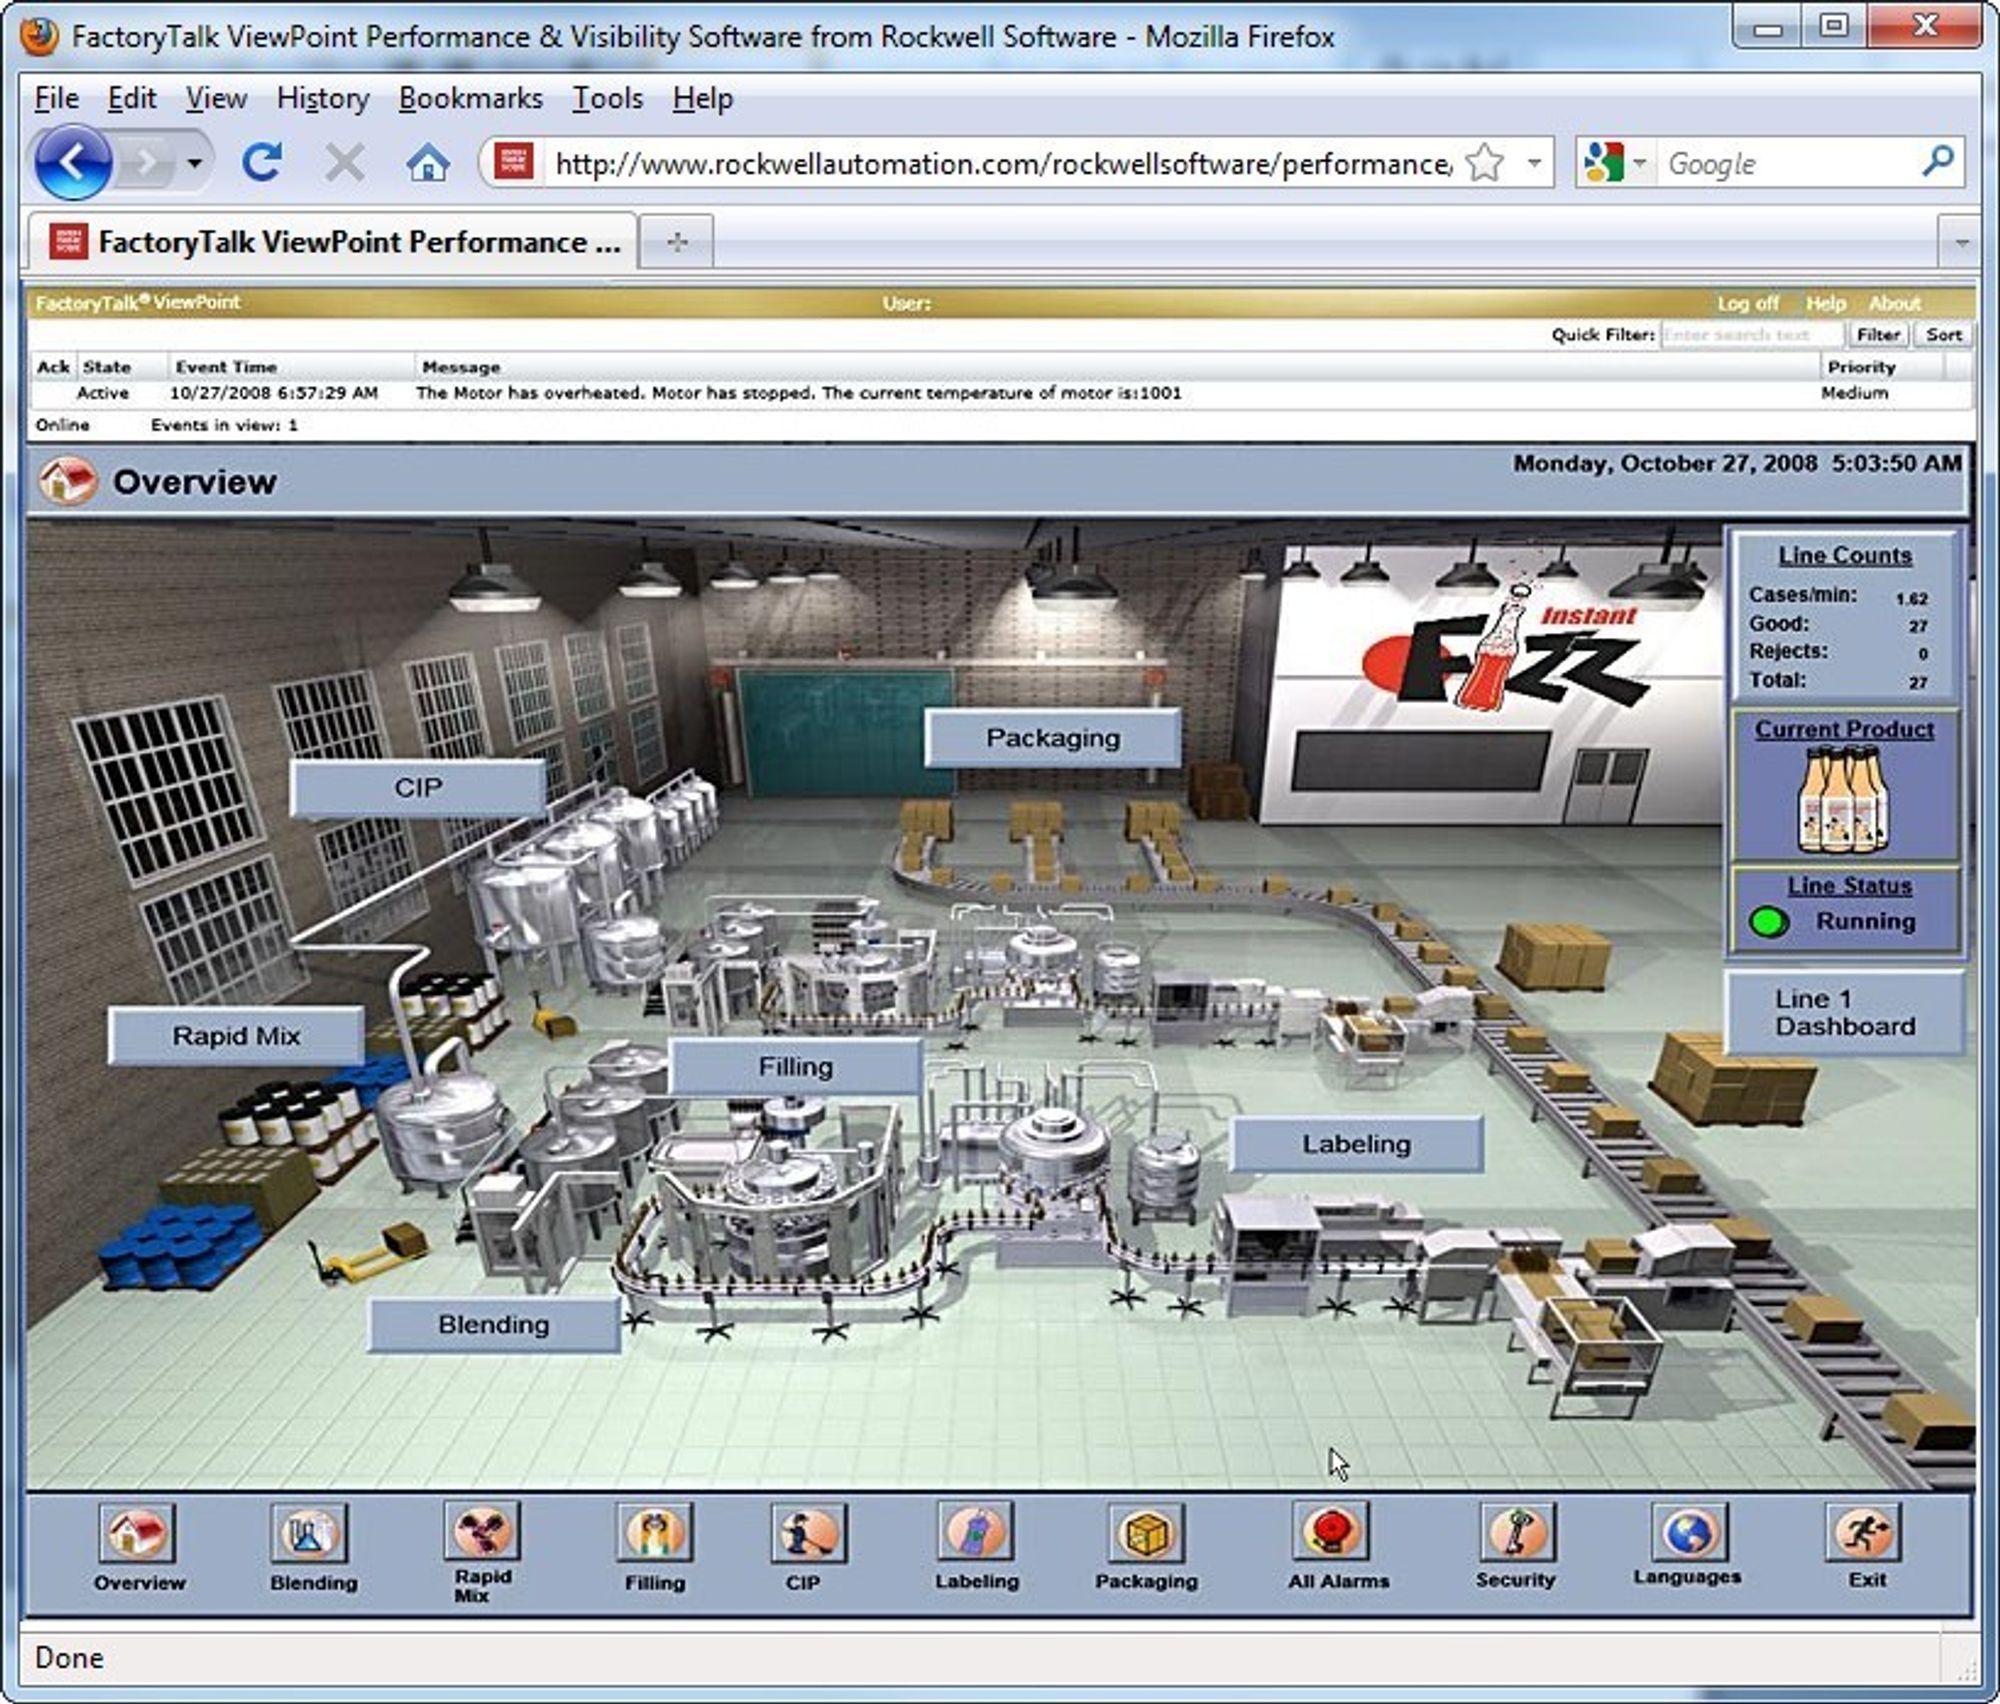Open the Edit menu
The height and width of the screenshot is (1704, 2000).
point(132,98)
